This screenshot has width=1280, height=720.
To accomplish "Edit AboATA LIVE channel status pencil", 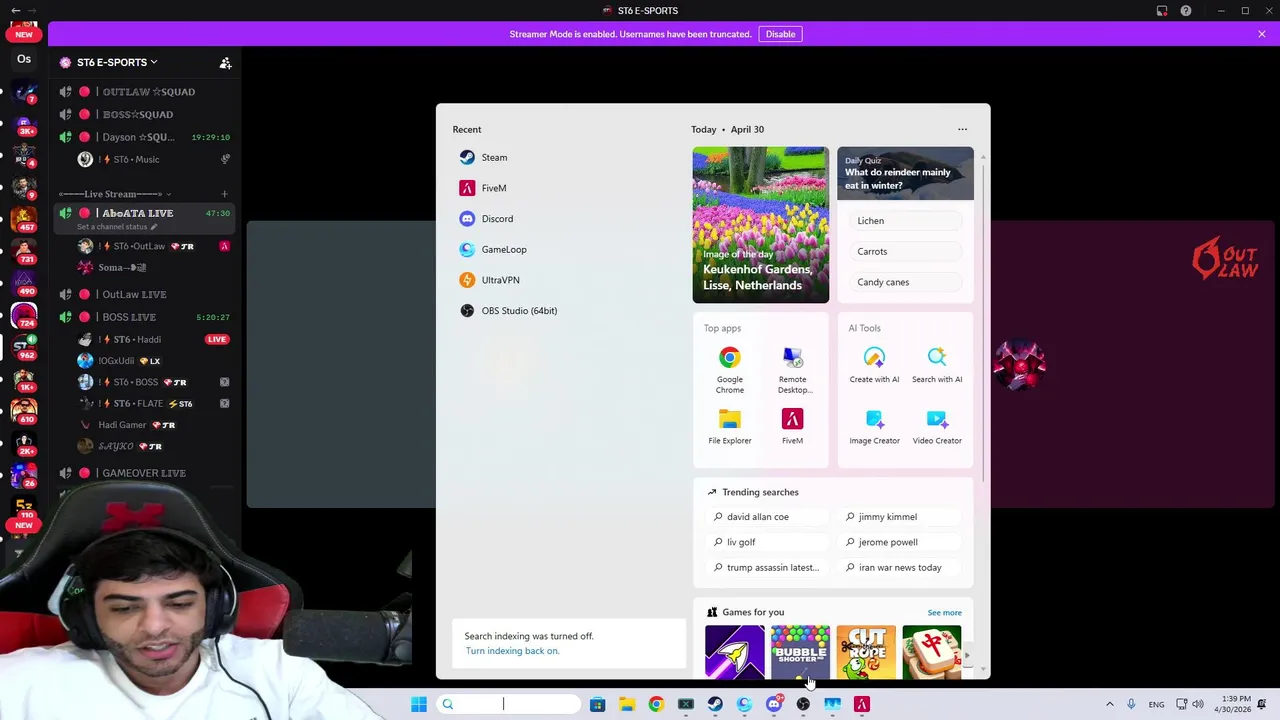I will click(153, 227).
